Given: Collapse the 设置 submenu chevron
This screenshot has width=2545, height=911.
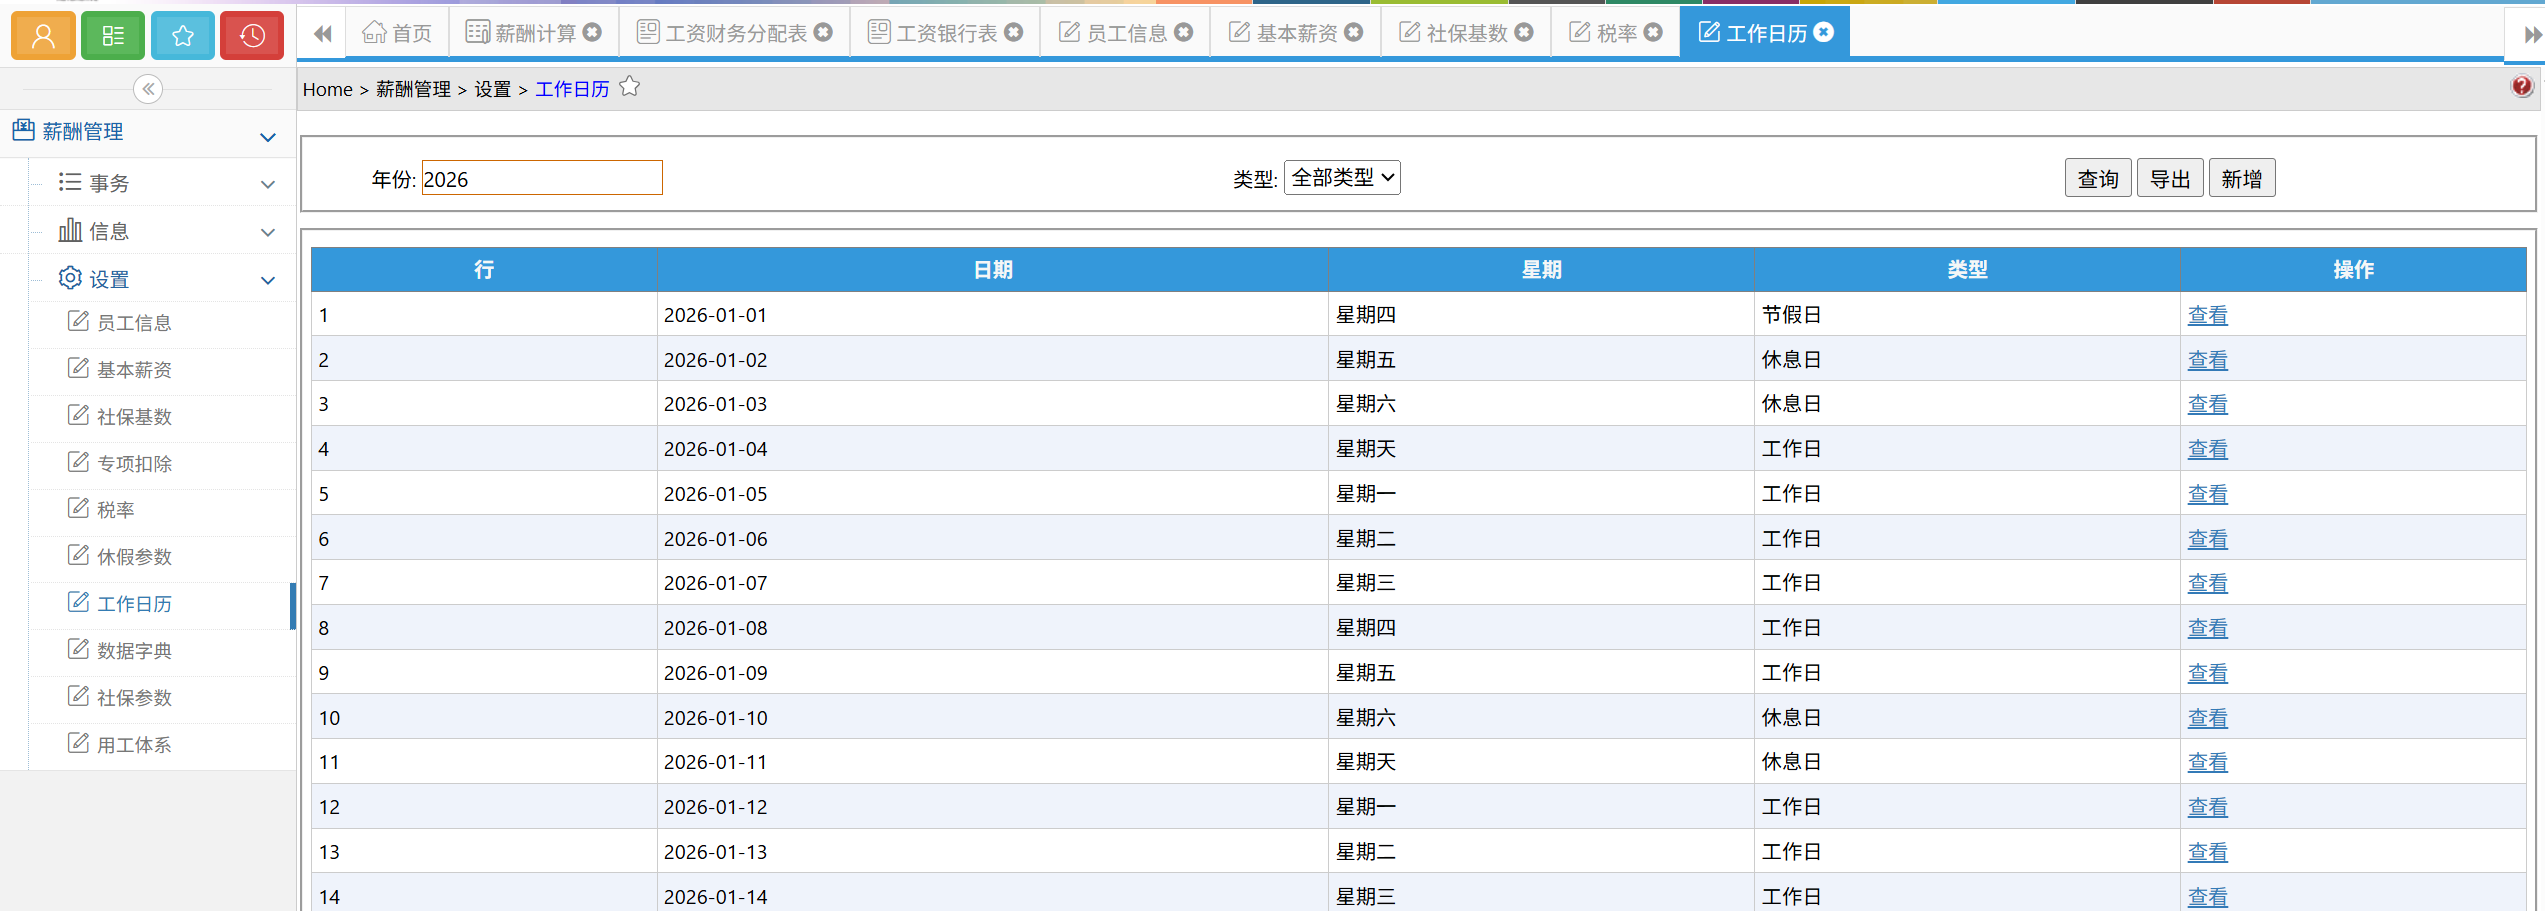Looking at the screenshot, I should [x=268, y=280].
